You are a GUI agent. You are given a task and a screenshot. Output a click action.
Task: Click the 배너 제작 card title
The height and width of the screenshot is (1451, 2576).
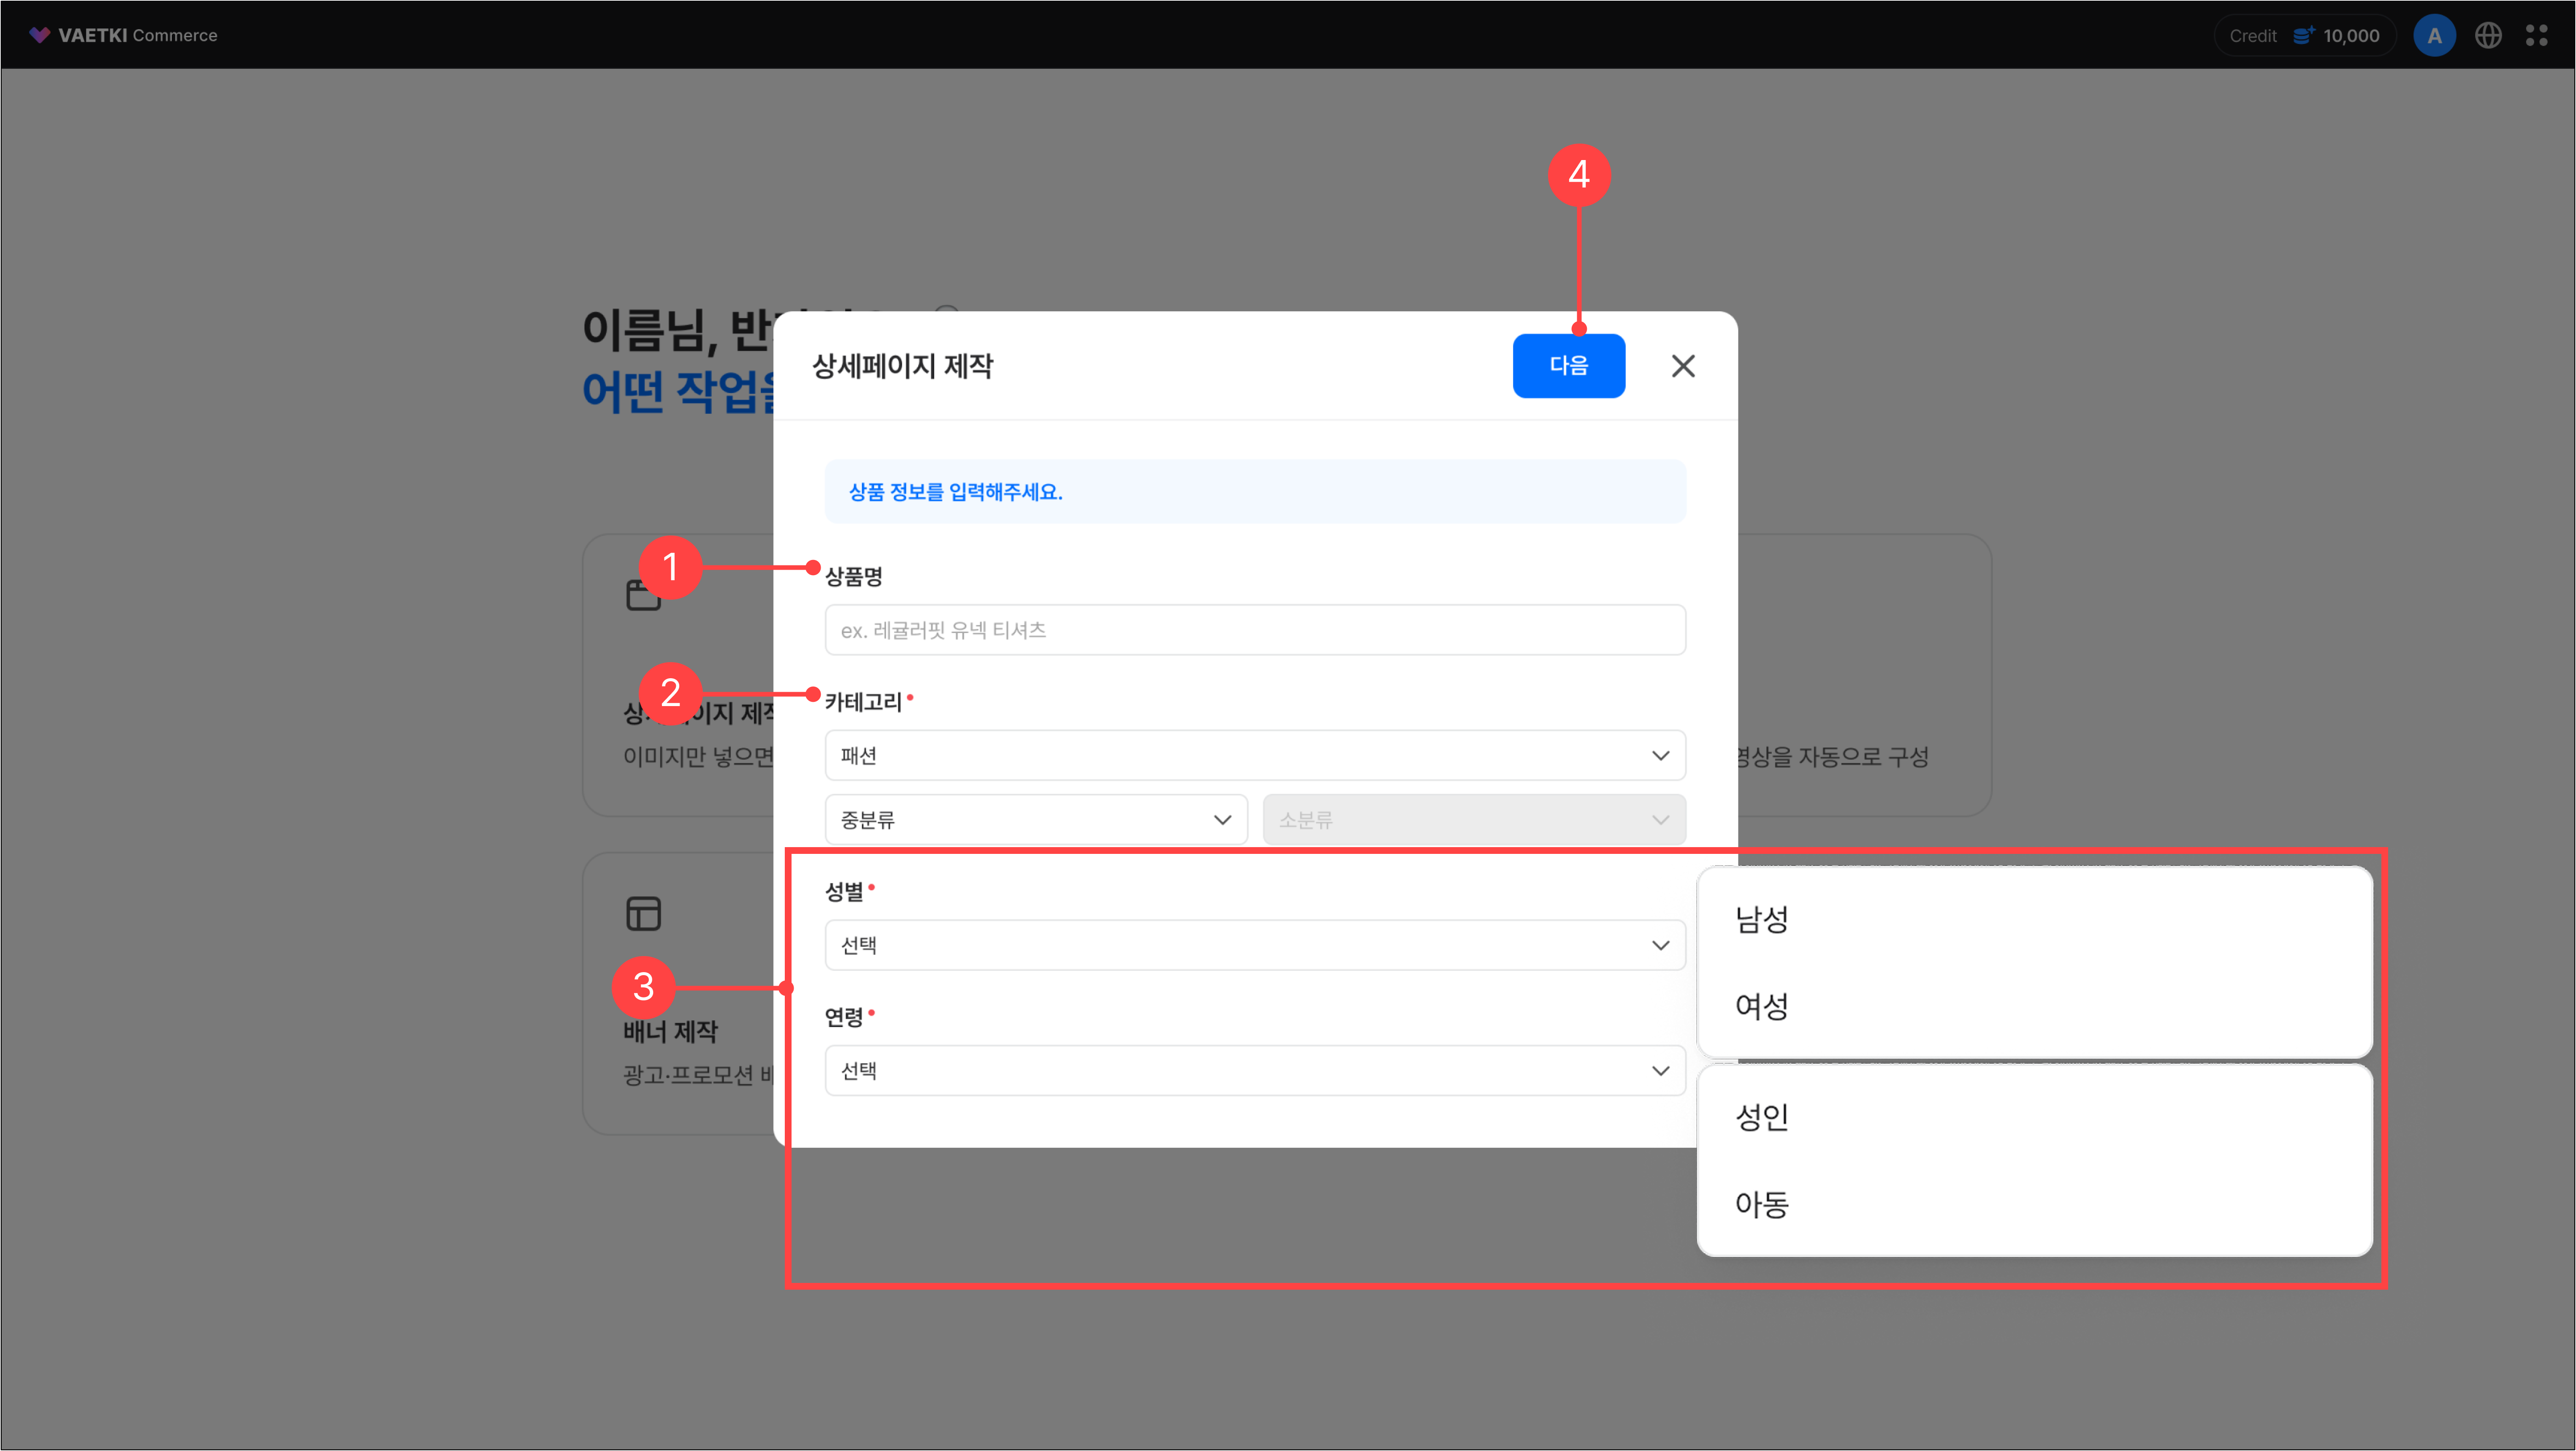[671, 1032]
